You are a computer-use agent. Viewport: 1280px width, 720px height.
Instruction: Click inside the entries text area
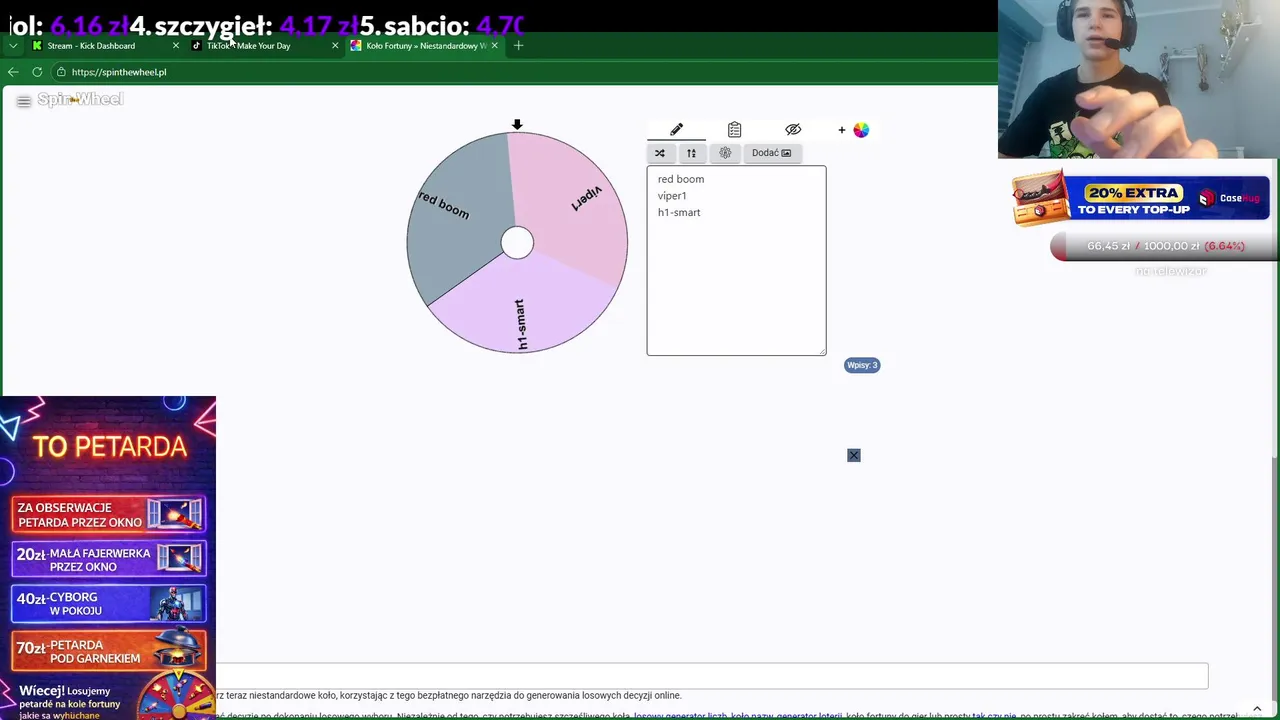pyautogui.click(x=736, y=260)
